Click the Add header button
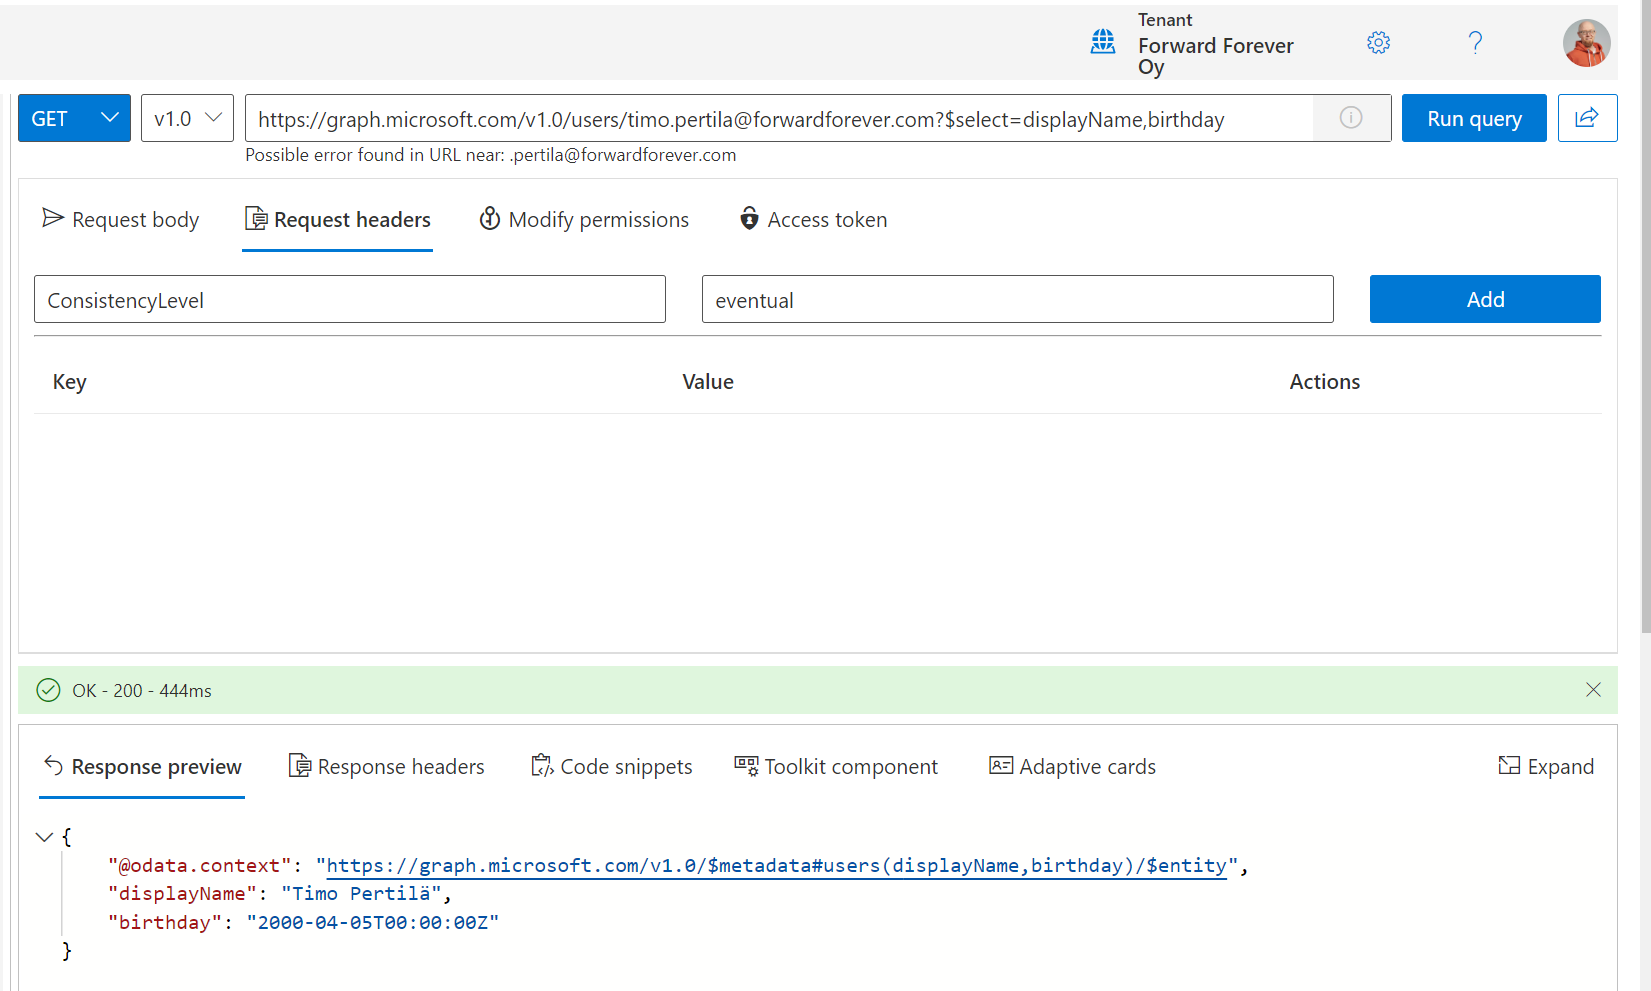 [1484, 299]
